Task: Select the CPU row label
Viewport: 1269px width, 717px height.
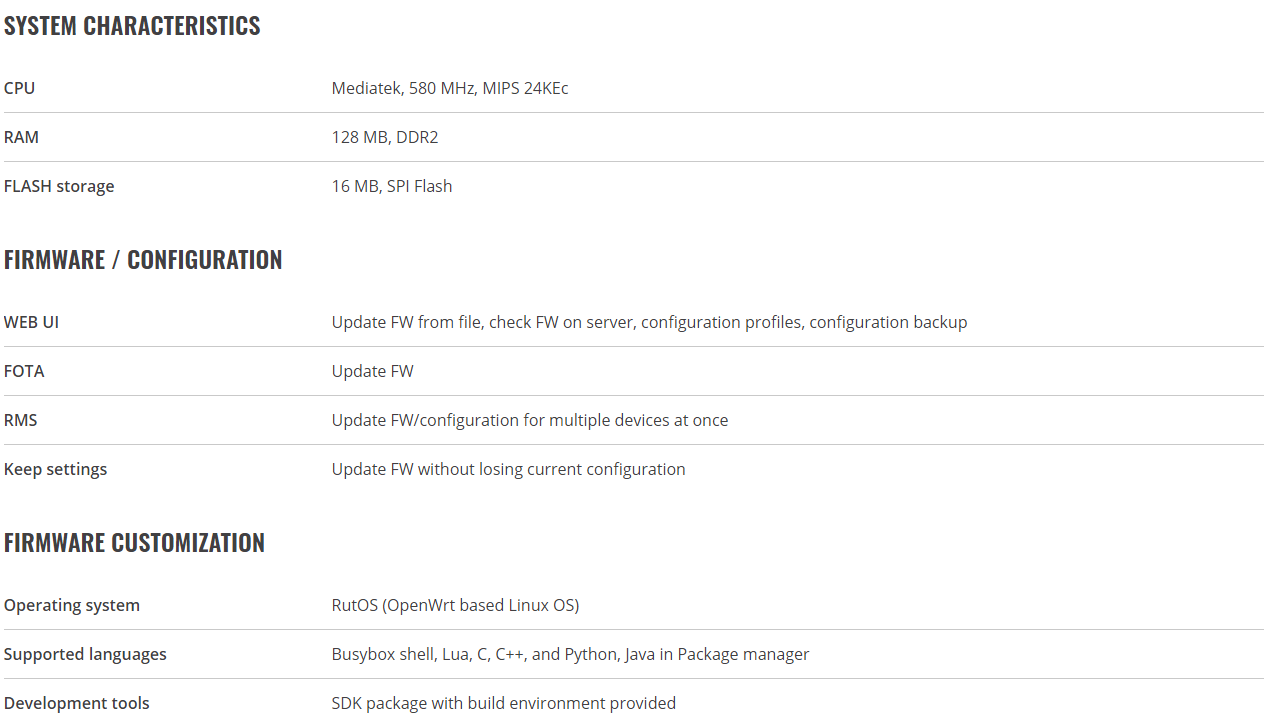Action: point(19,88)
